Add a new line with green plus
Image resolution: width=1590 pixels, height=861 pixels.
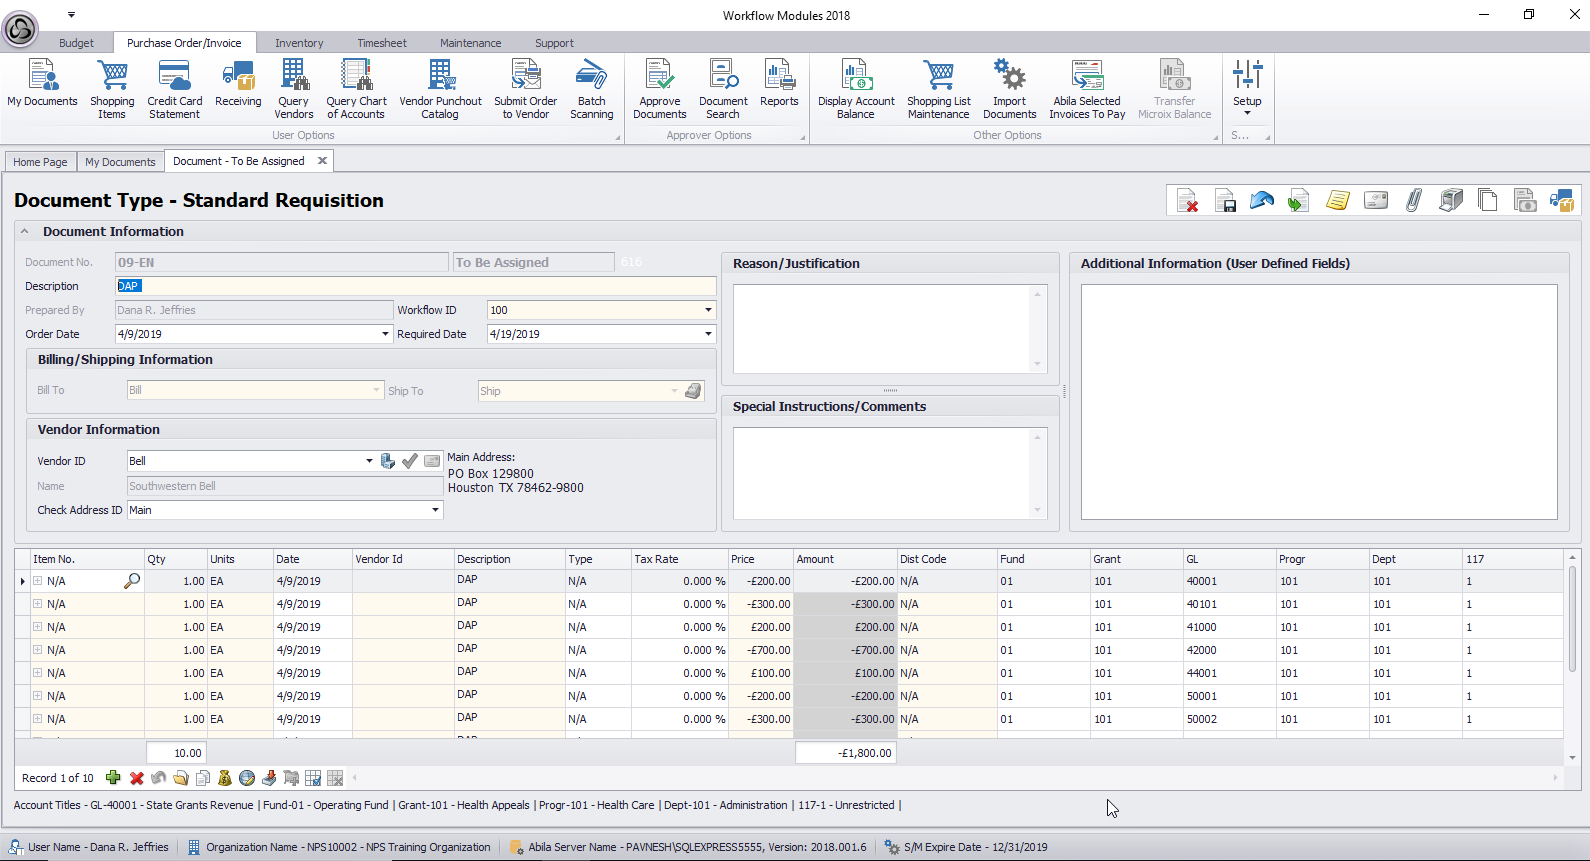pos(113,778)
